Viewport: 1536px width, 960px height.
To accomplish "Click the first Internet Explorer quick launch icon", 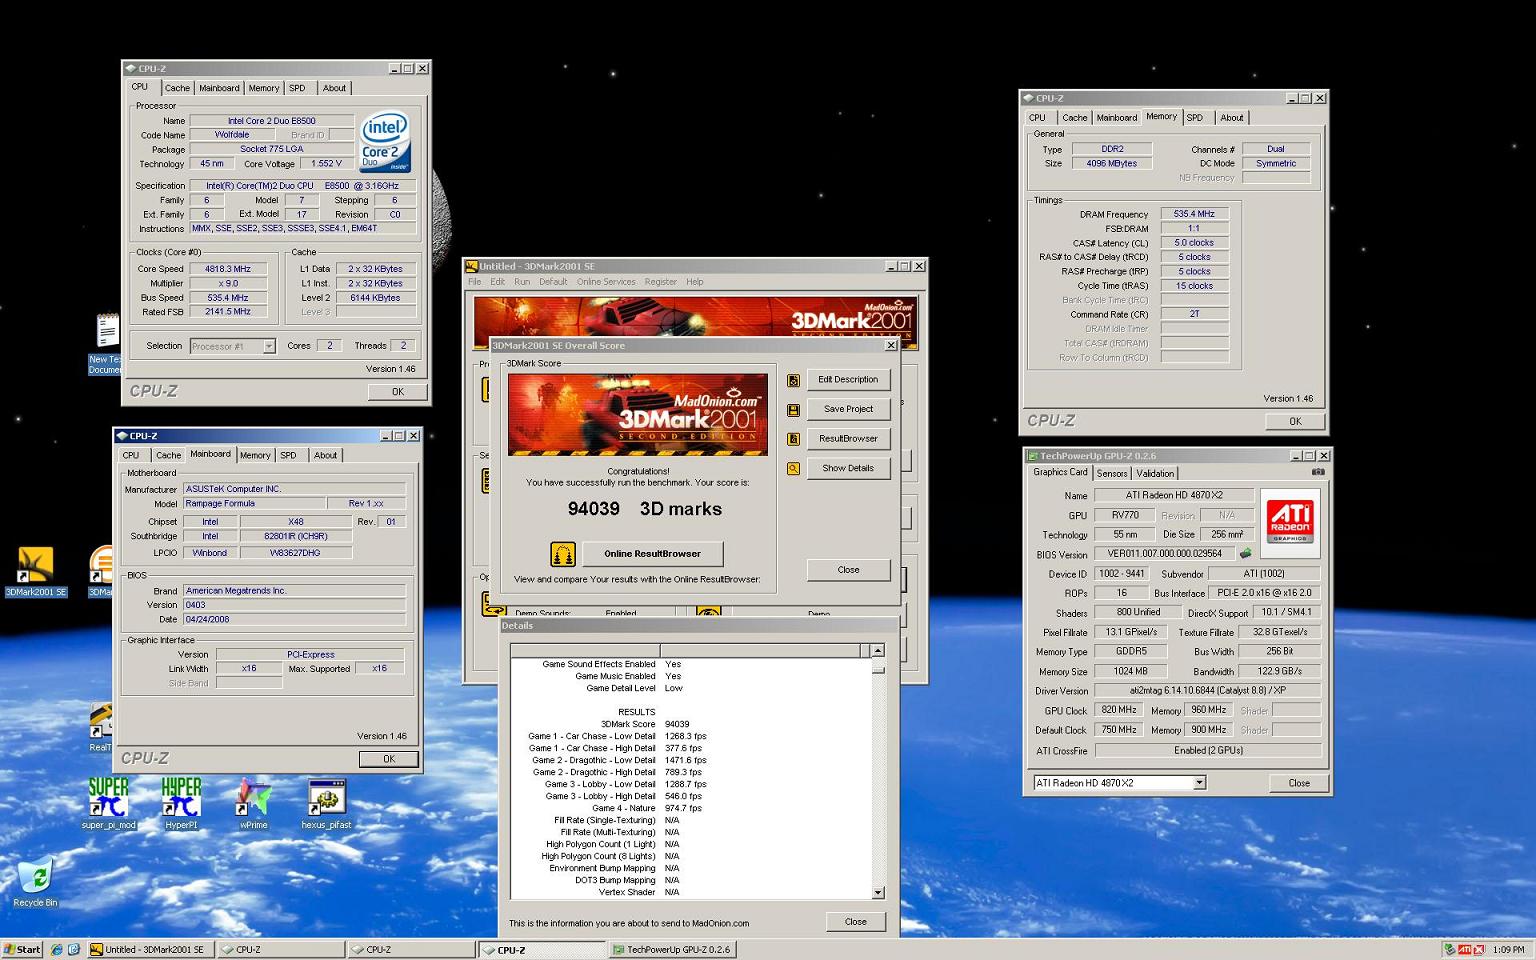I will point(56,950).
